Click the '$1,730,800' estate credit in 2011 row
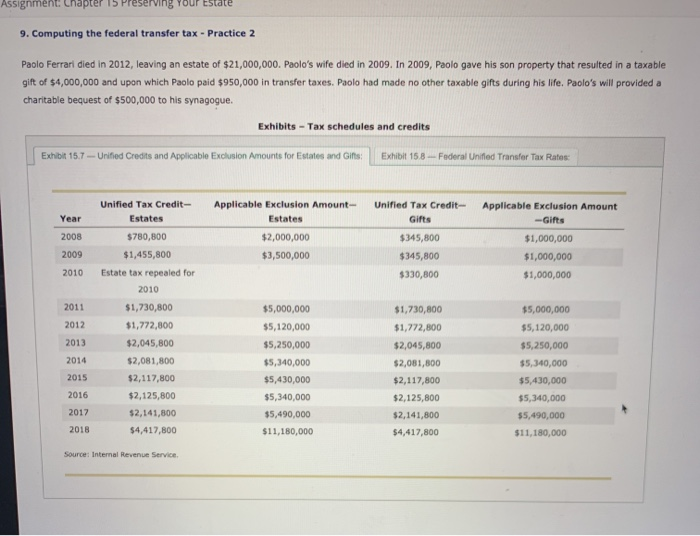This screenshot has width=700, height=536. click(x=149, y=307)
